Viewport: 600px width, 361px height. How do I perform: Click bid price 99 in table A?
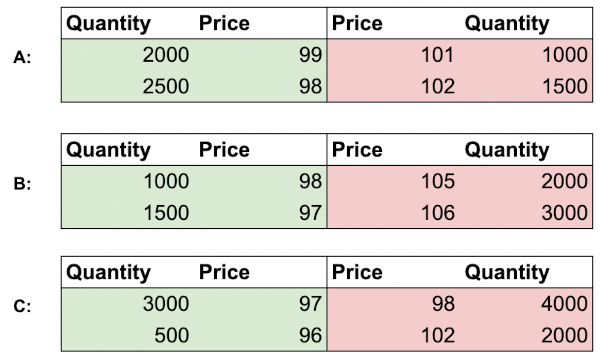coord(310,55)
